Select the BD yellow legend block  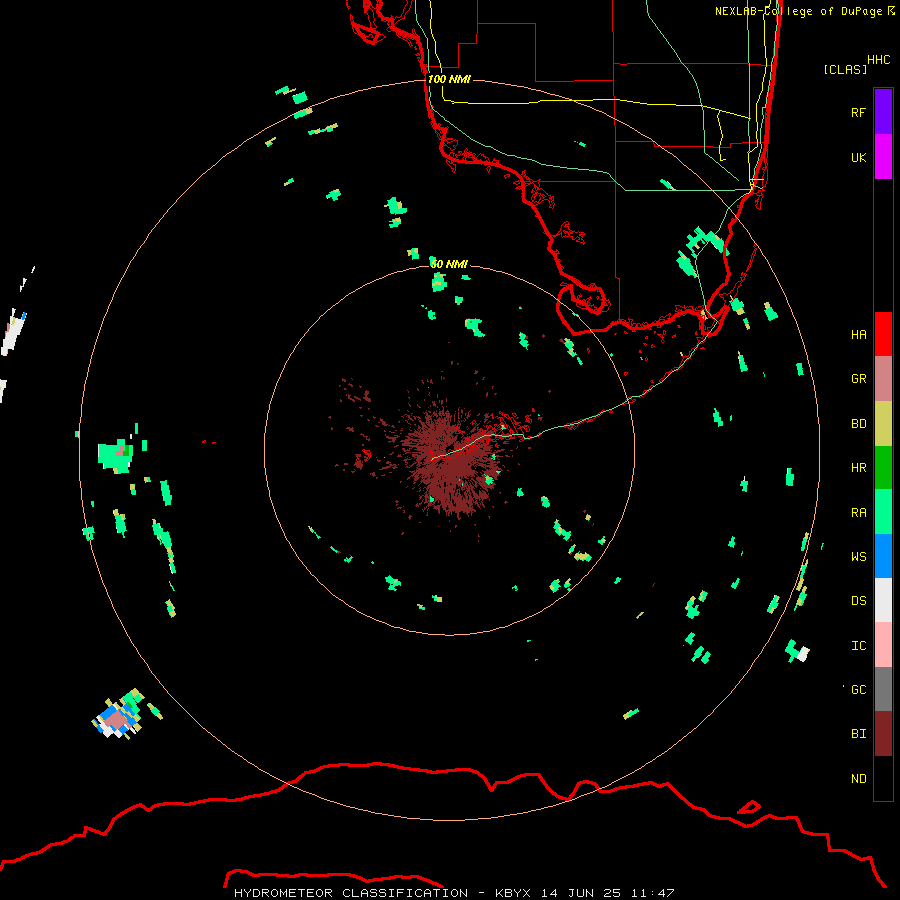coord(883,424)
